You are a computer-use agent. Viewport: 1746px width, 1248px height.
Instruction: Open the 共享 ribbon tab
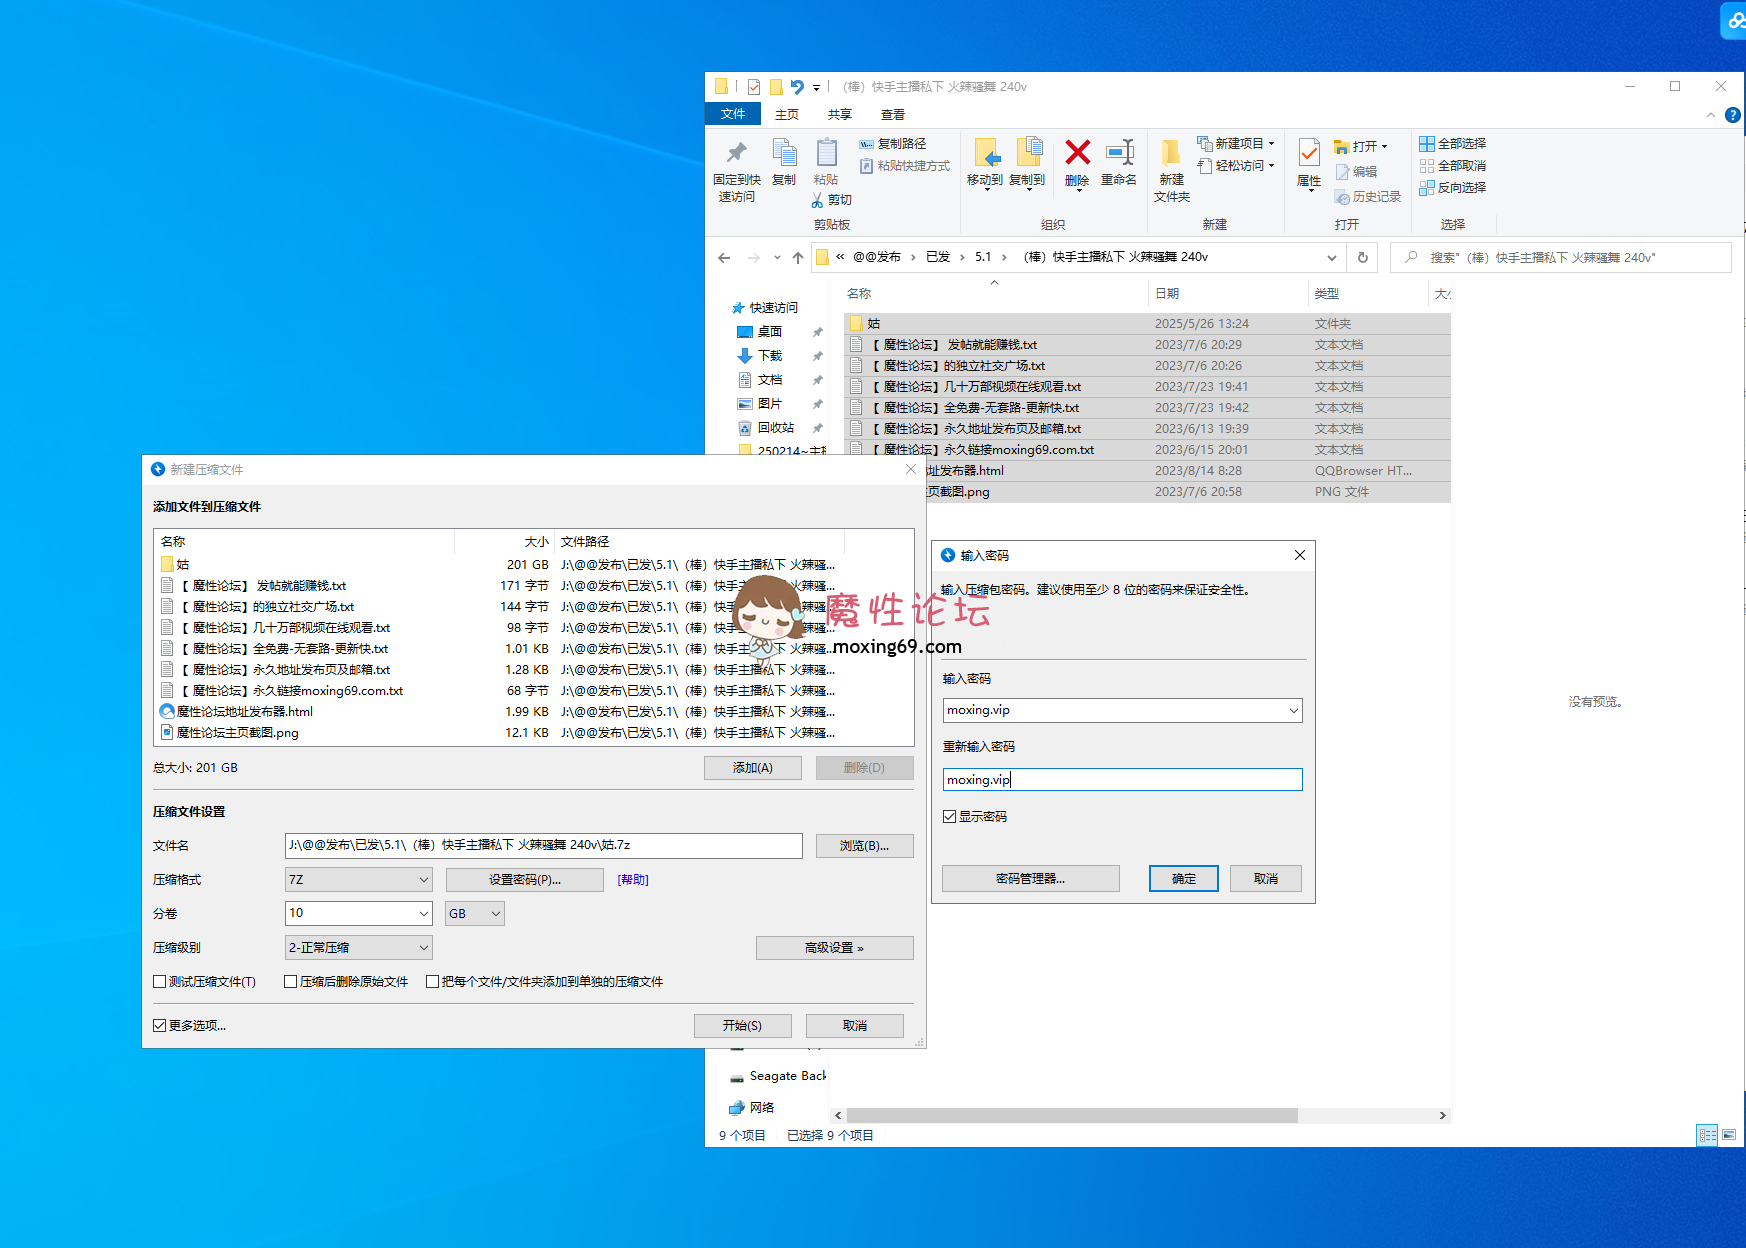coord(839,115)
